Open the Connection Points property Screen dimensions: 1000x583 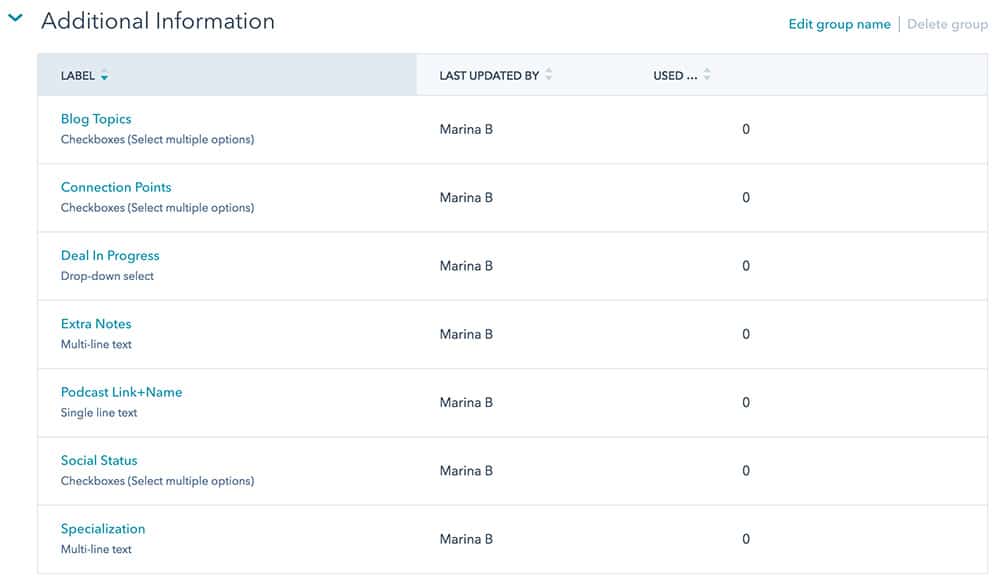[x=115, y=187]
